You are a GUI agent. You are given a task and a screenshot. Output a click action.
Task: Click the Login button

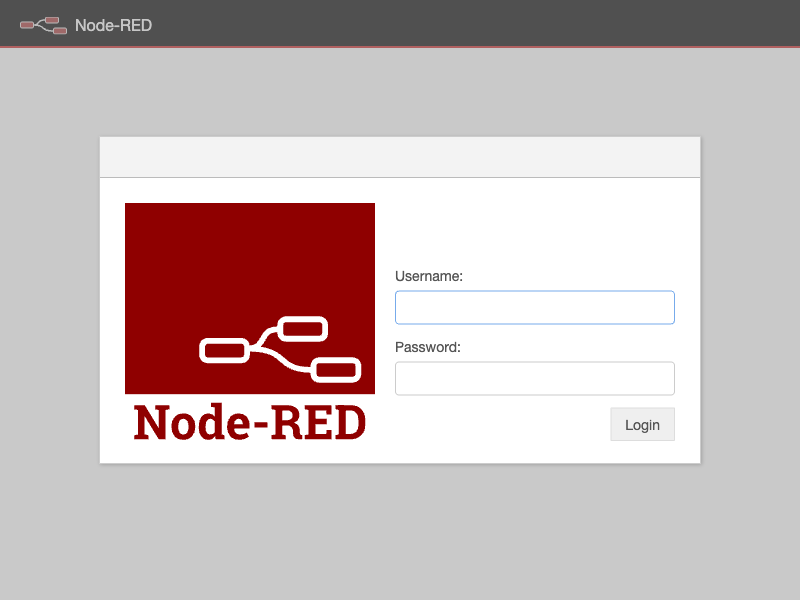coord(642,424)
